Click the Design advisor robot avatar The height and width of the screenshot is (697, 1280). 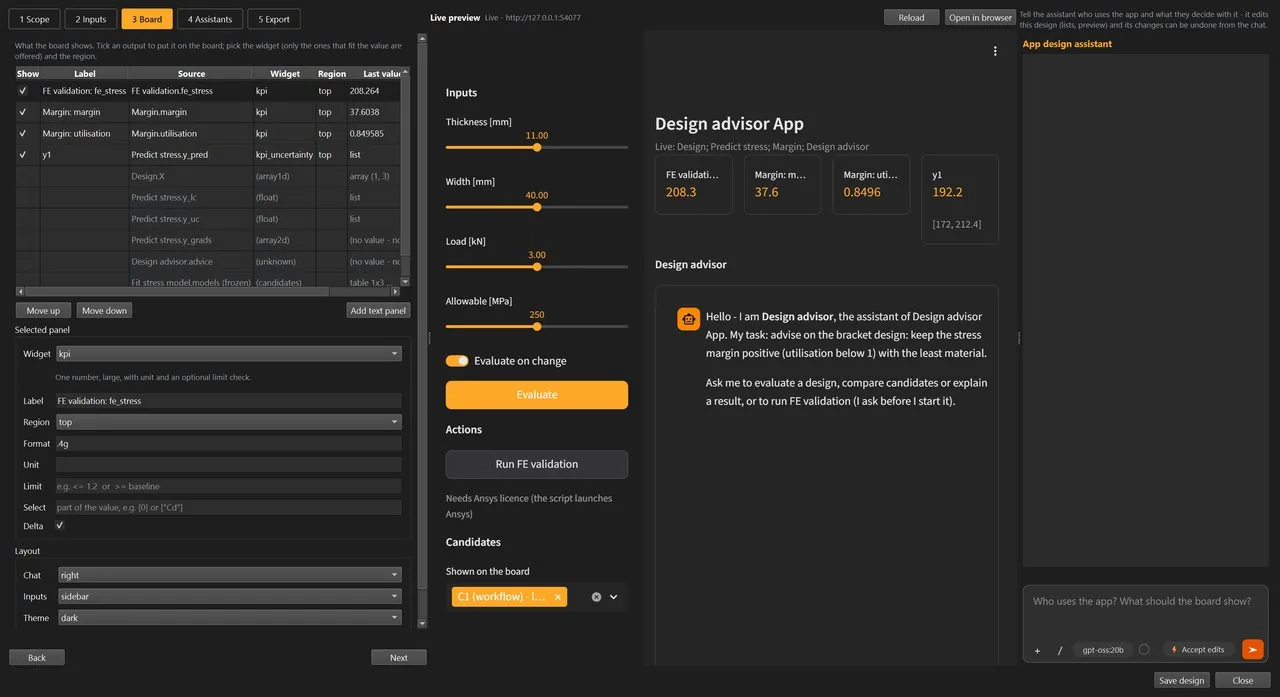coord(688,319)
